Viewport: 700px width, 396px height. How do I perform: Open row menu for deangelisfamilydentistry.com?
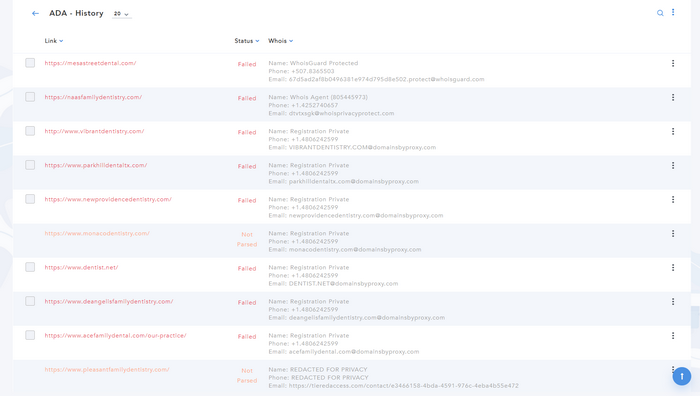point(673,302)
